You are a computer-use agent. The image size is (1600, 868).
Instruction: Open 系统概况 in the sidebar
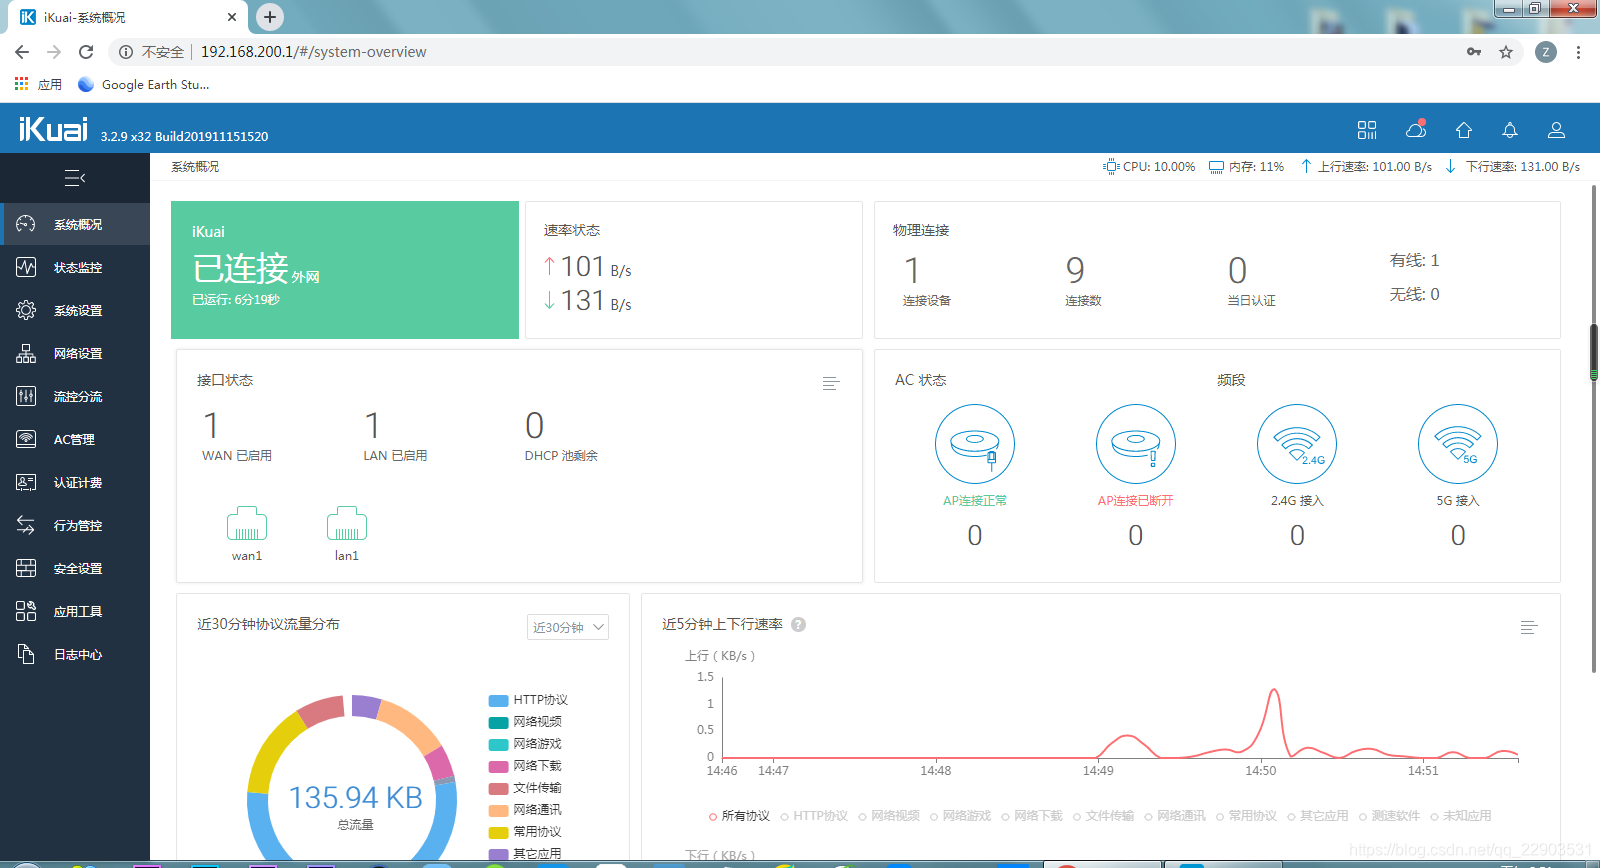[75, 224]
